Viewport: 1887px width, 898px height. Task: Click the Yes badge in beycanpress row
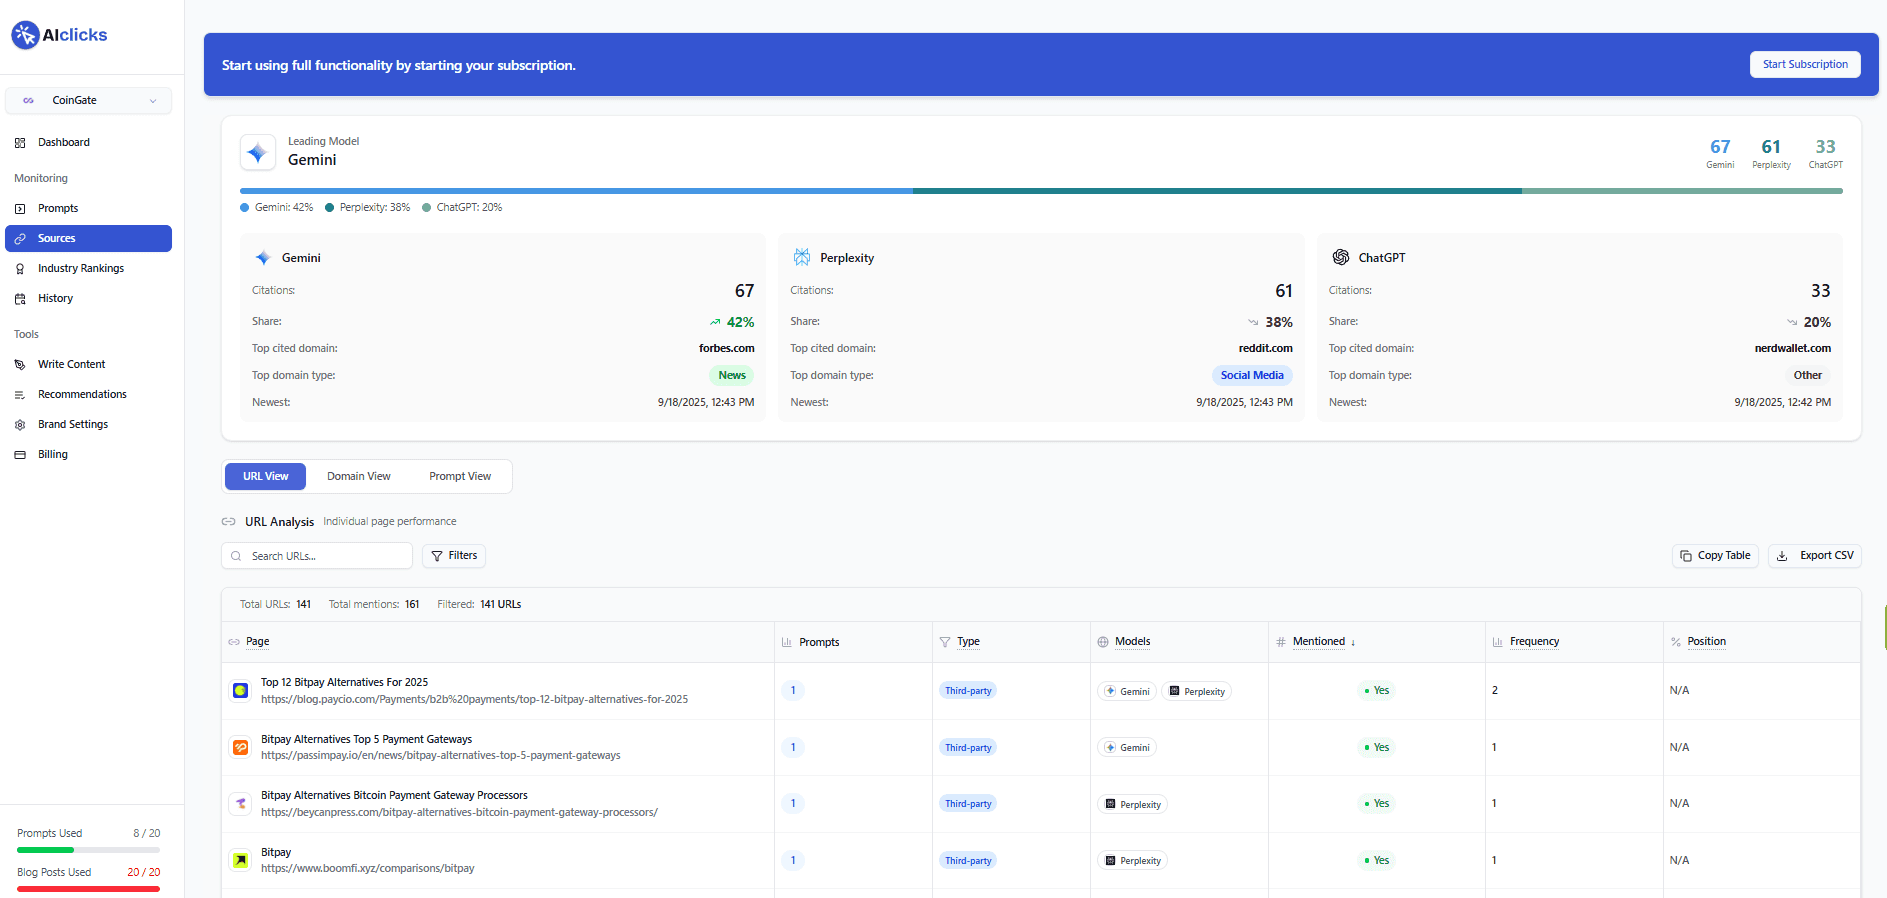pos(1376,803)
